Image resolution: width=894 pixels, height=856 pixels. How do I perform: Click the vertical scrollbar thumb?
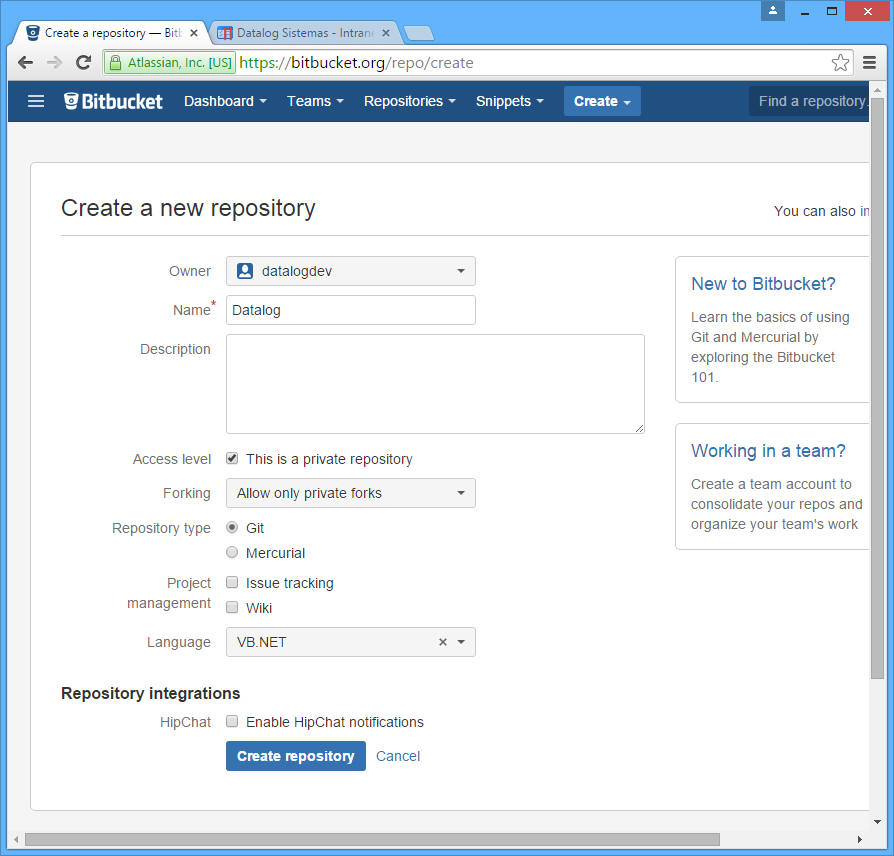click(x=877, y=388)
